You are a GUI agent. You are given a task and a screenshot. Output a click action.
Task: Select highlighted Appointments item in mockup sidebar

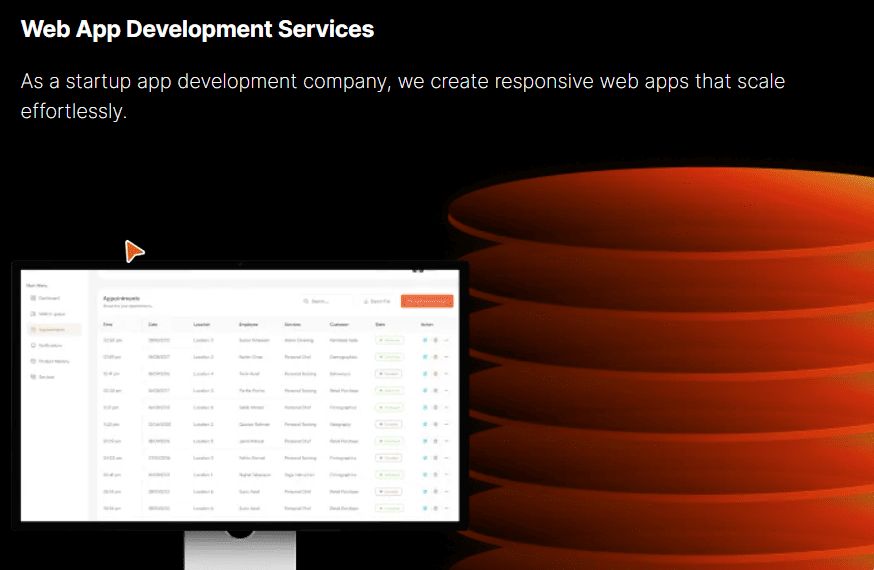[x=54, y=329]
